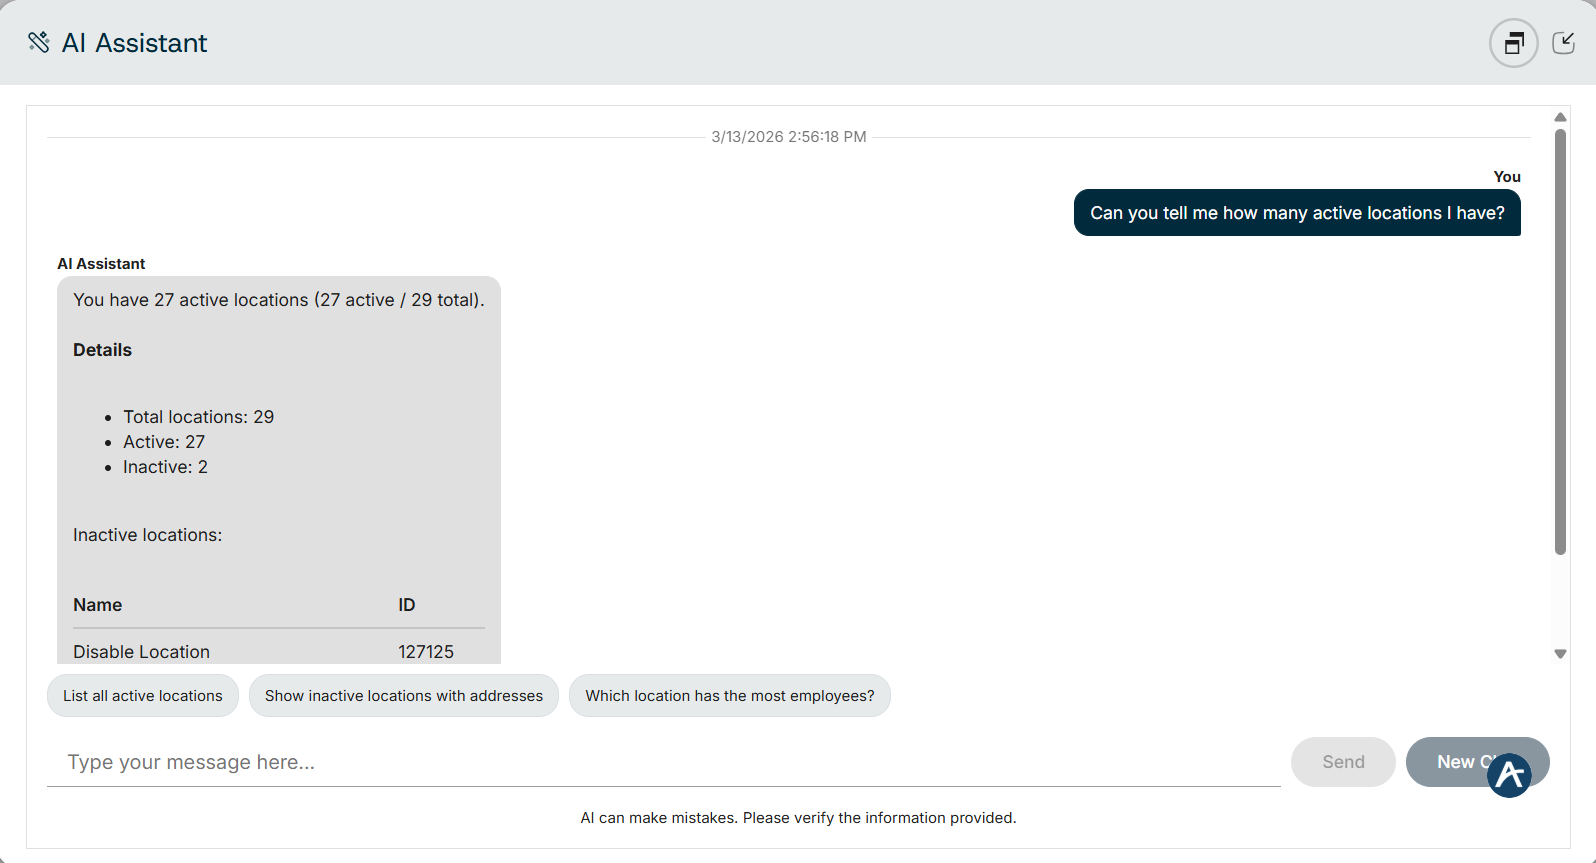Choose 'List all active locations' suggestion
1596x863 pixels.
(143, 696)
